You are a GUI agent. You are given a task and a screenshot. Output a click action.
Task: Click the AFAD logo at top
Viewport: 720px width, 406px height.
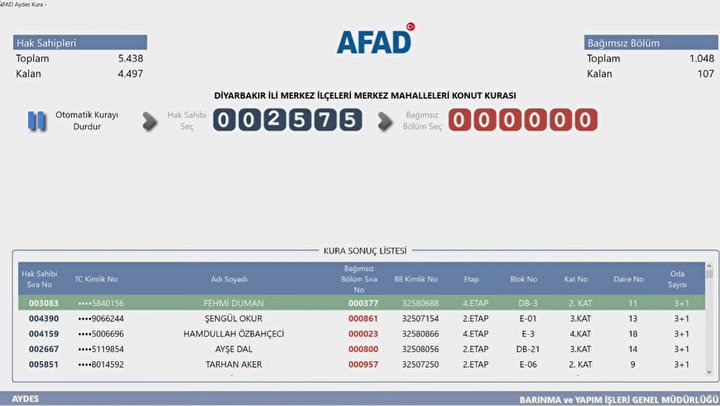[x=375, y=39]
